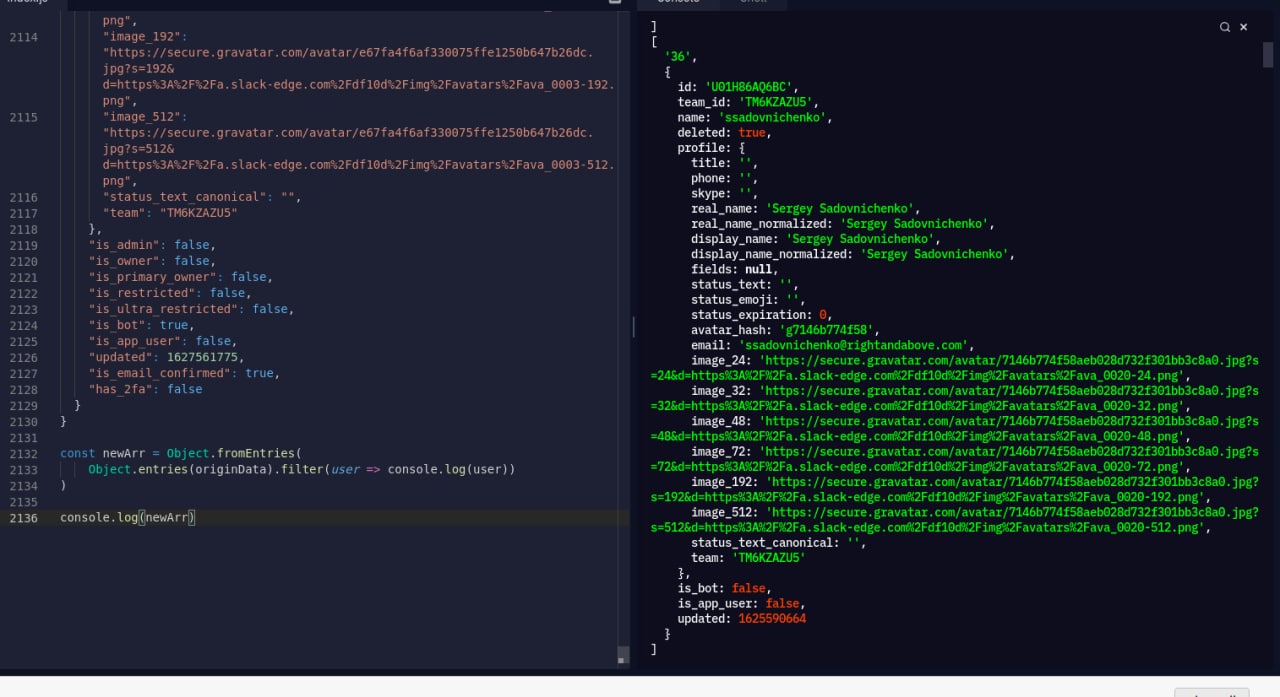Screen dimensions: 1280x697
Task: Click "is_bot": true in the editor
Action: coord(141,325)
